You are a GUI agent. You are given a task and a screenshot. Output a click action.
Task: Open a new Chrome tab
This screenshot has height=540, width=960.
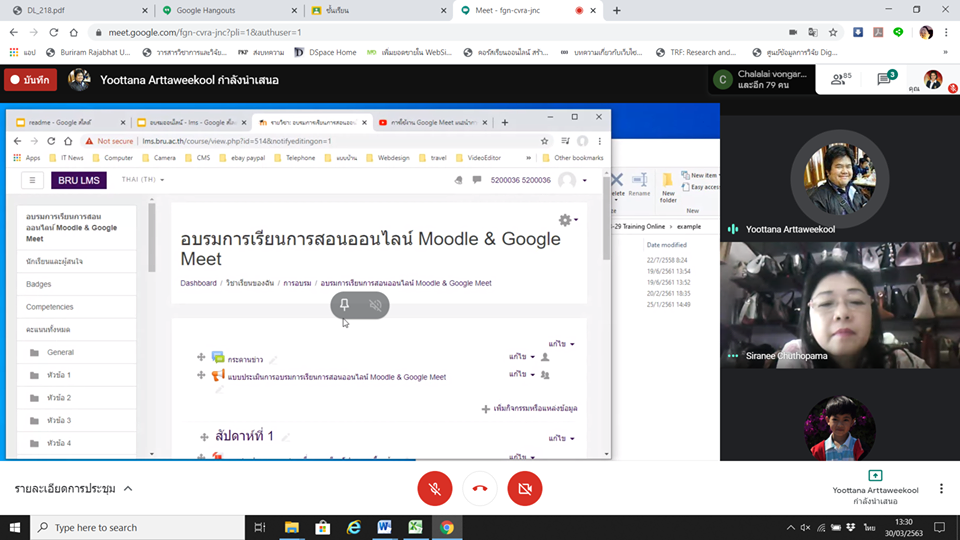click(x=617, y=10)
